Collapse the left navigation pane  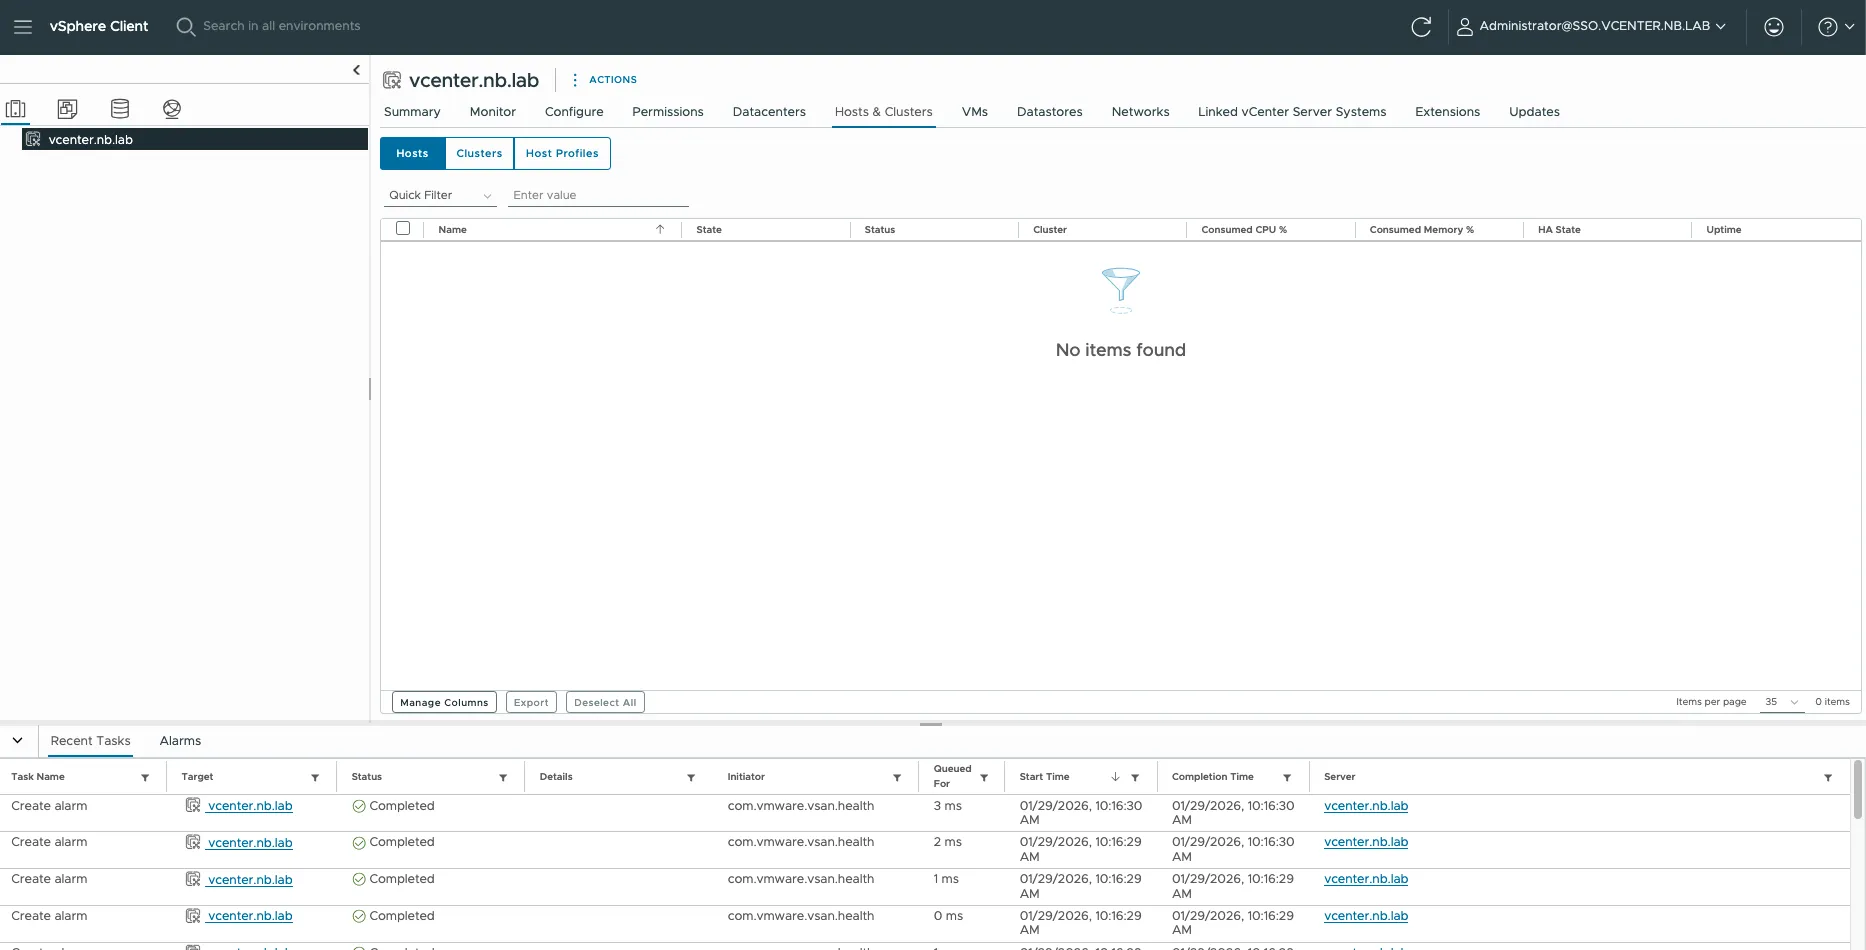click(x=356, y=70)
